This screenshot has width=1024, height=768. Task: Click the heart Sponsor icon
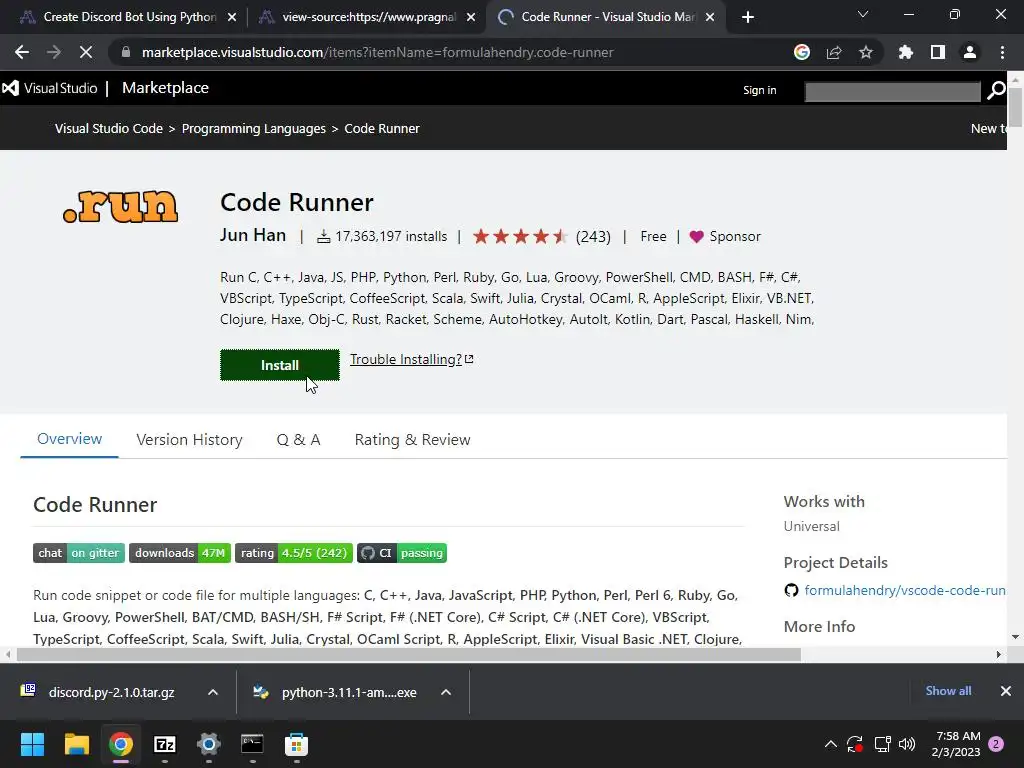pos(696,236)
